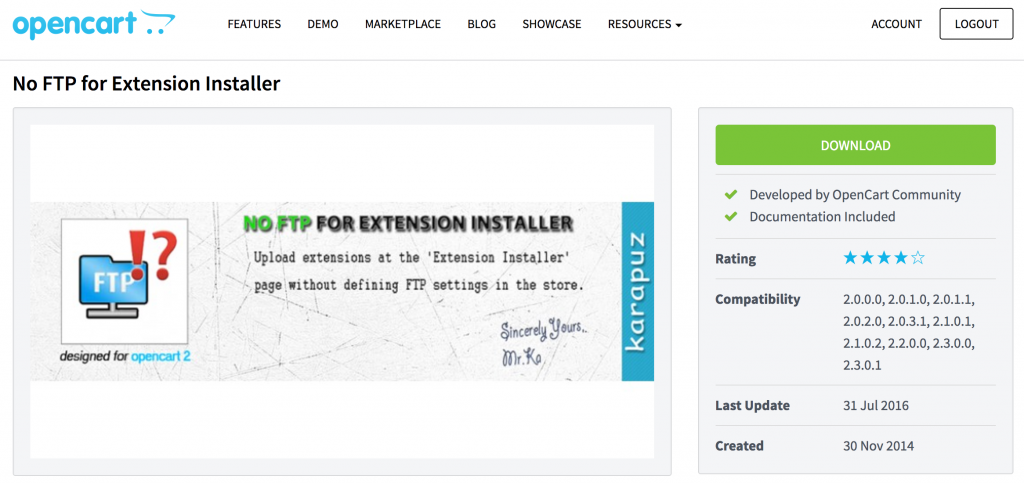Go to the Demo page

coord(323,24)
